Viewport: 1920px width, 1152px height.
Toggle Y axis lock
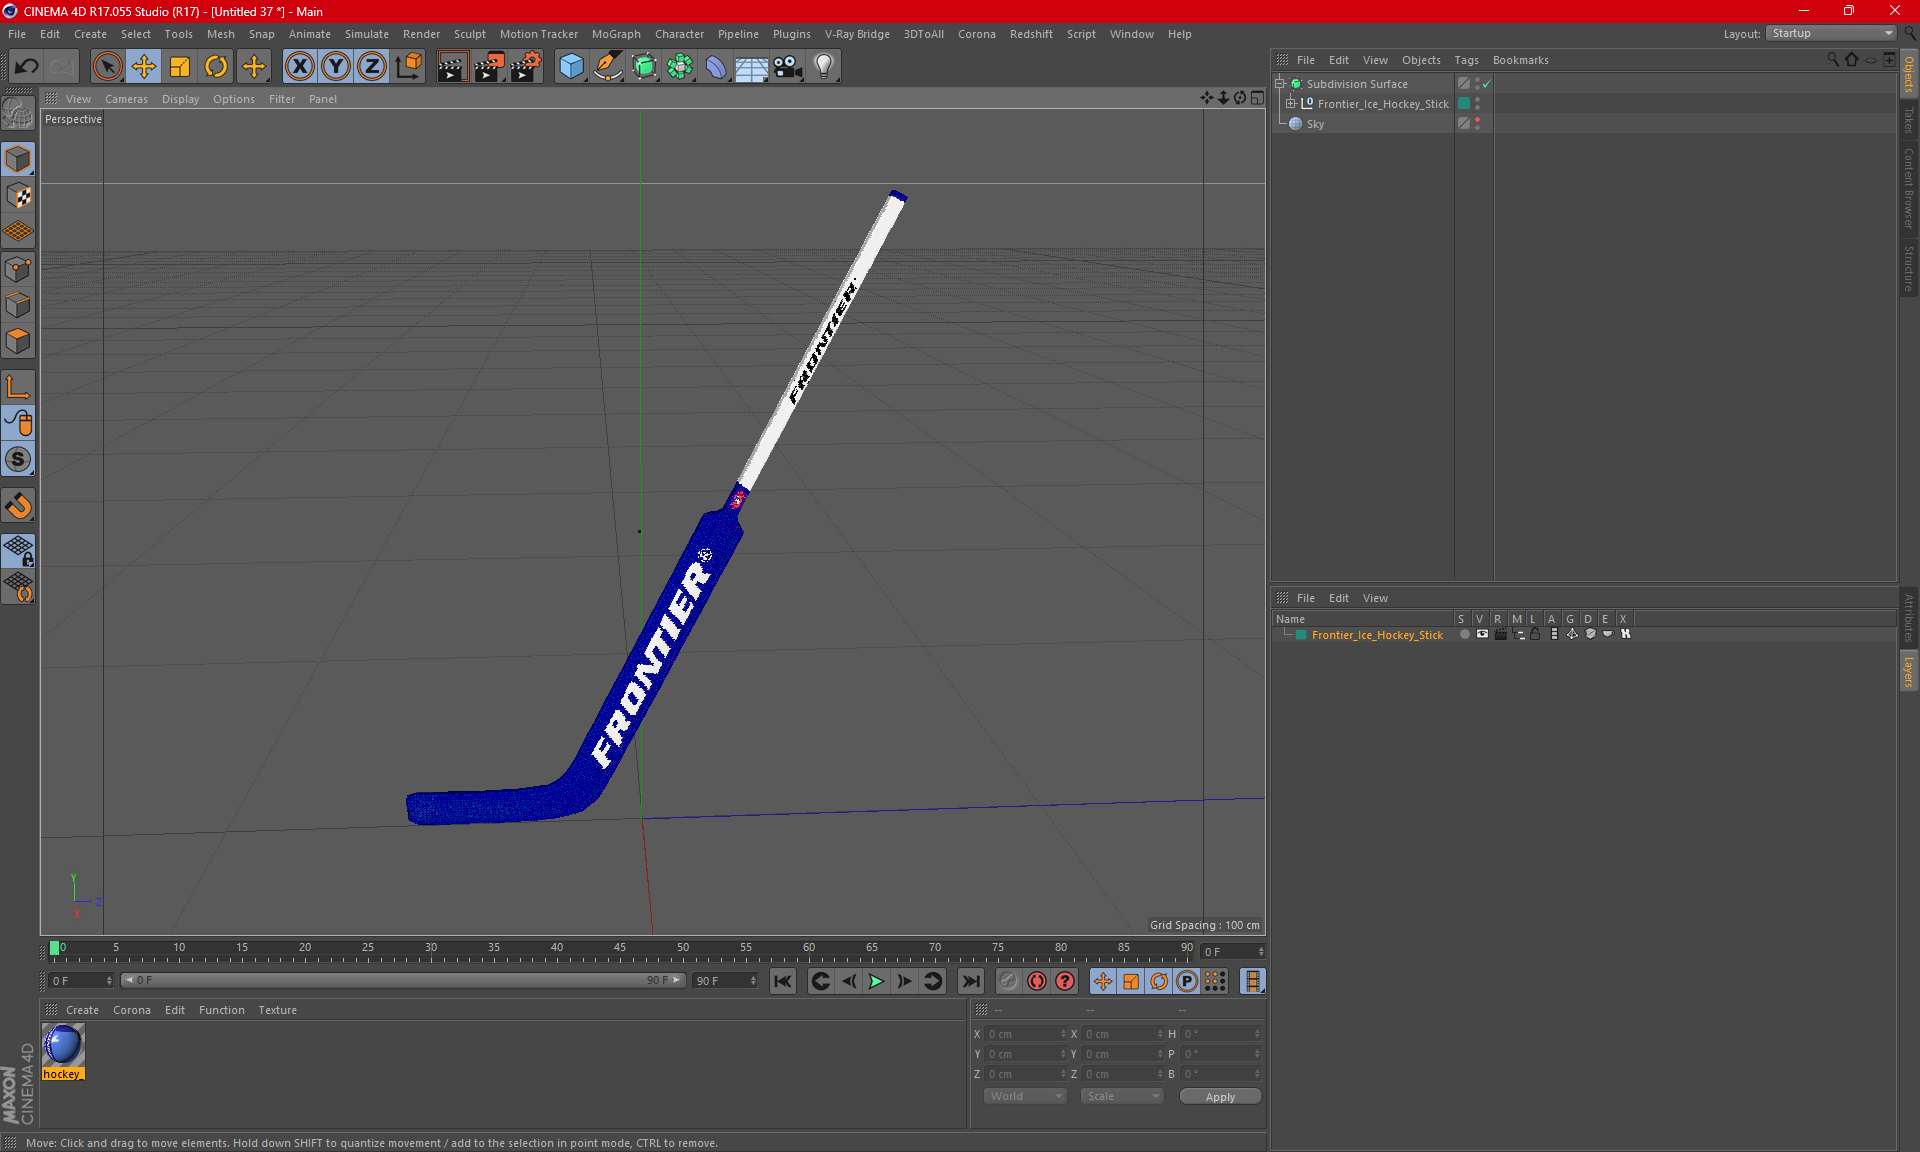coord(336,67)
